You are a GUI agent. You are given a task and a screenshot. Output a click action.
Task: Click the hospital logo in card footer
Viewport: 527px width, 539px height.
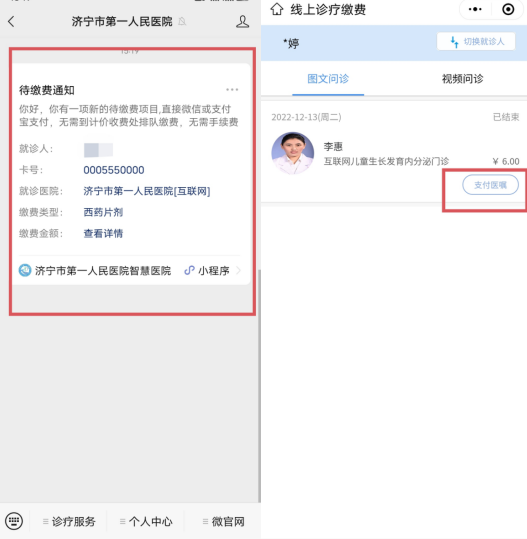coord(25,271)
